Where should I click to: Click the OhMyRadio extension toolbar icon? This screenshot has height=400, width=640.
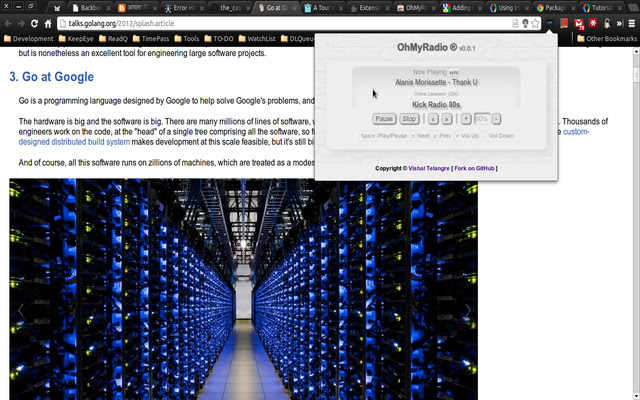pos(550,23)
